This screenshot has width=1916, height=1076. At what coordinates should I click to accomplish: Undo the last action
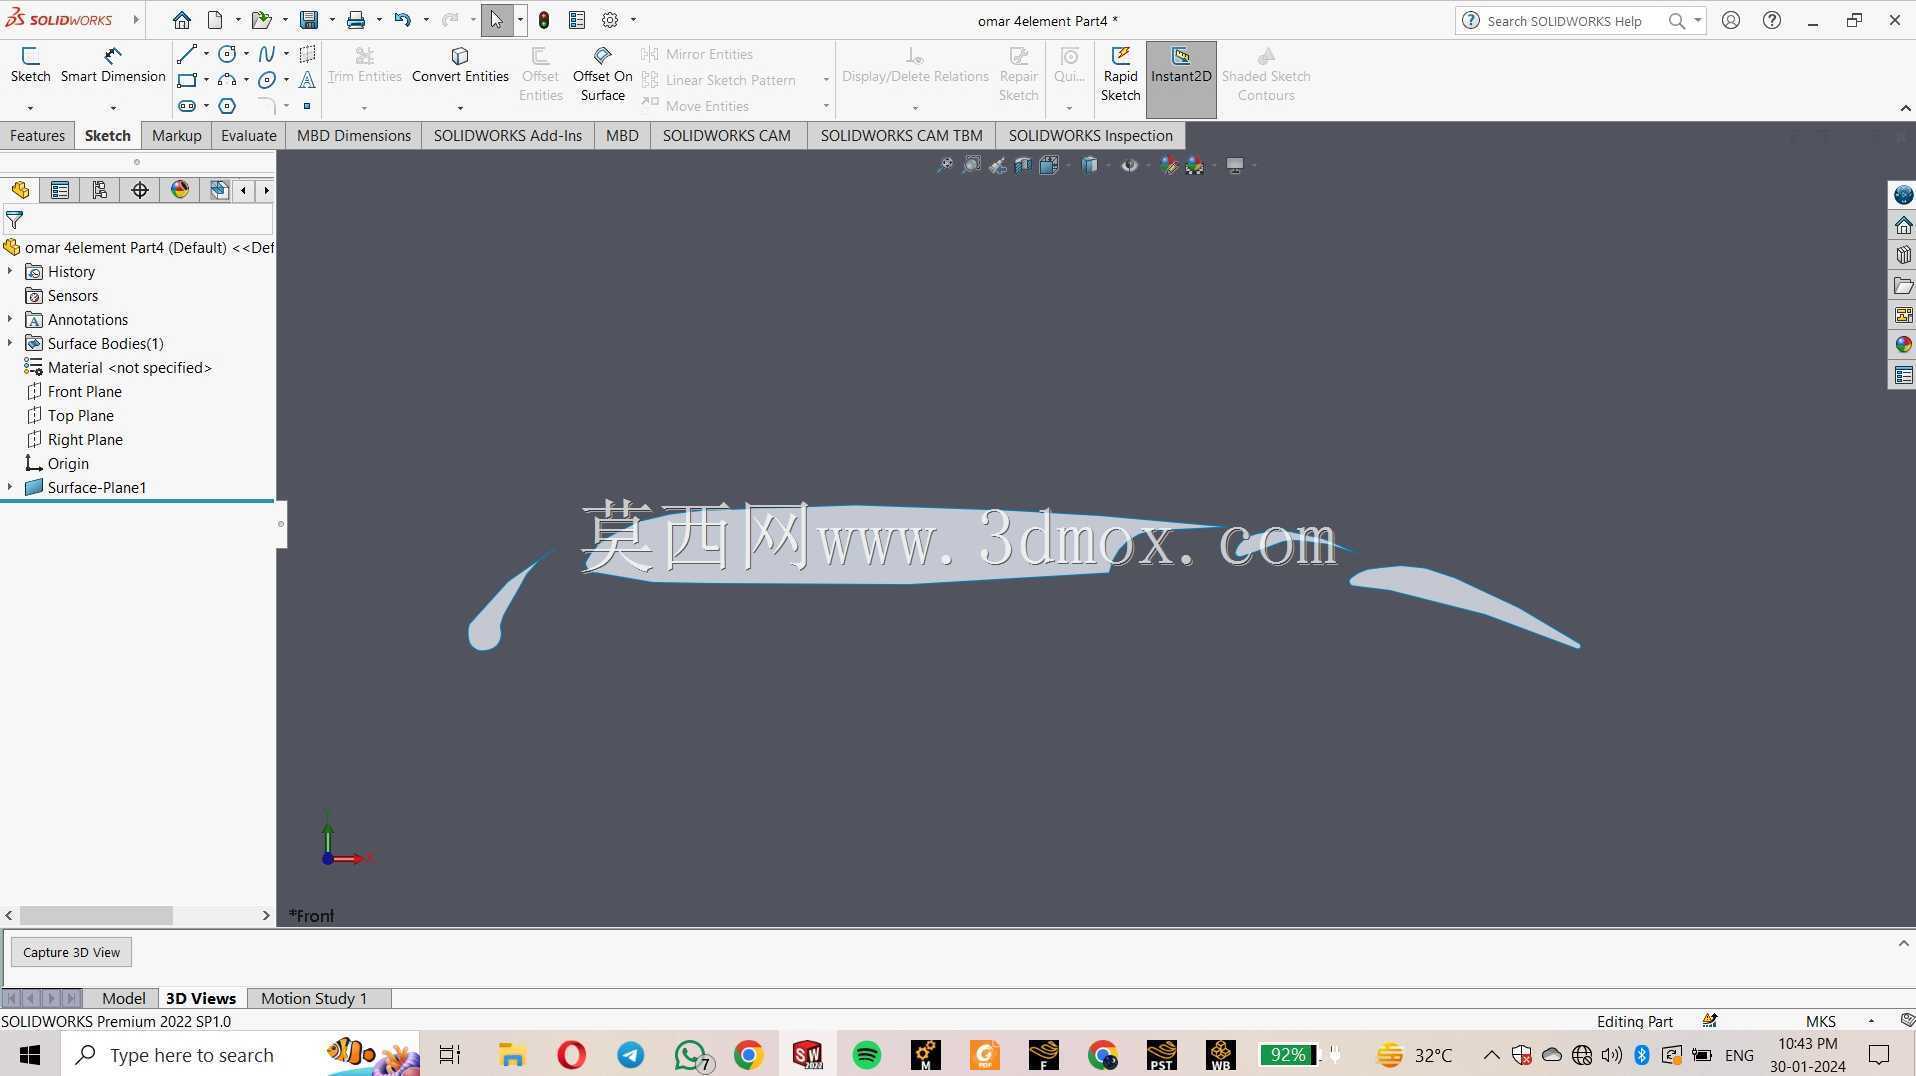click(402, 20)
